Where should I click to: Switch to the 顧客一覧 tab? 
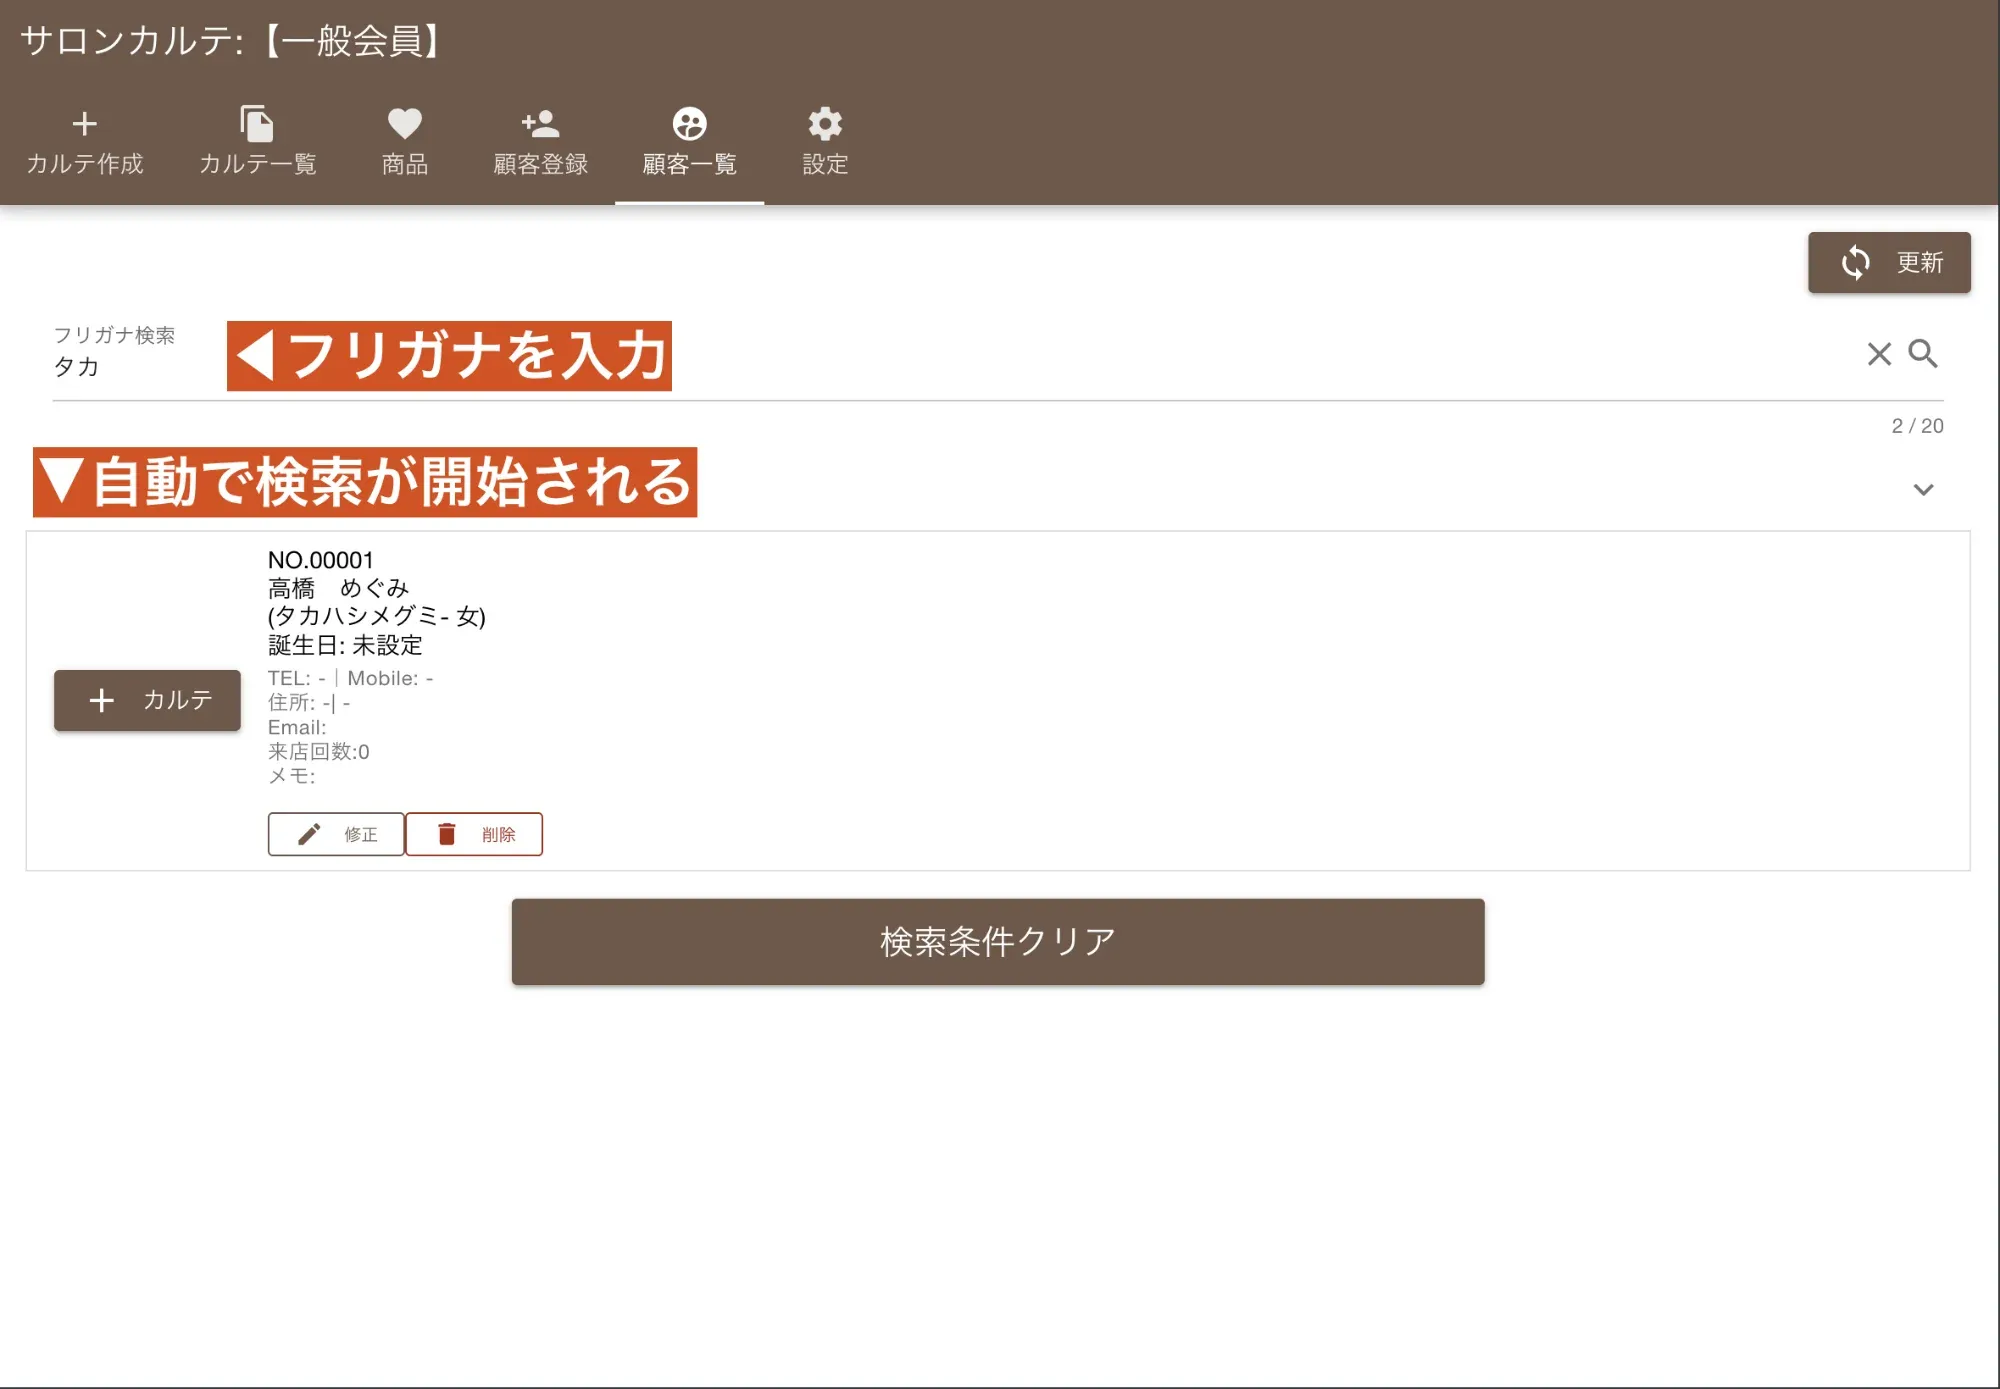point(688,140)
